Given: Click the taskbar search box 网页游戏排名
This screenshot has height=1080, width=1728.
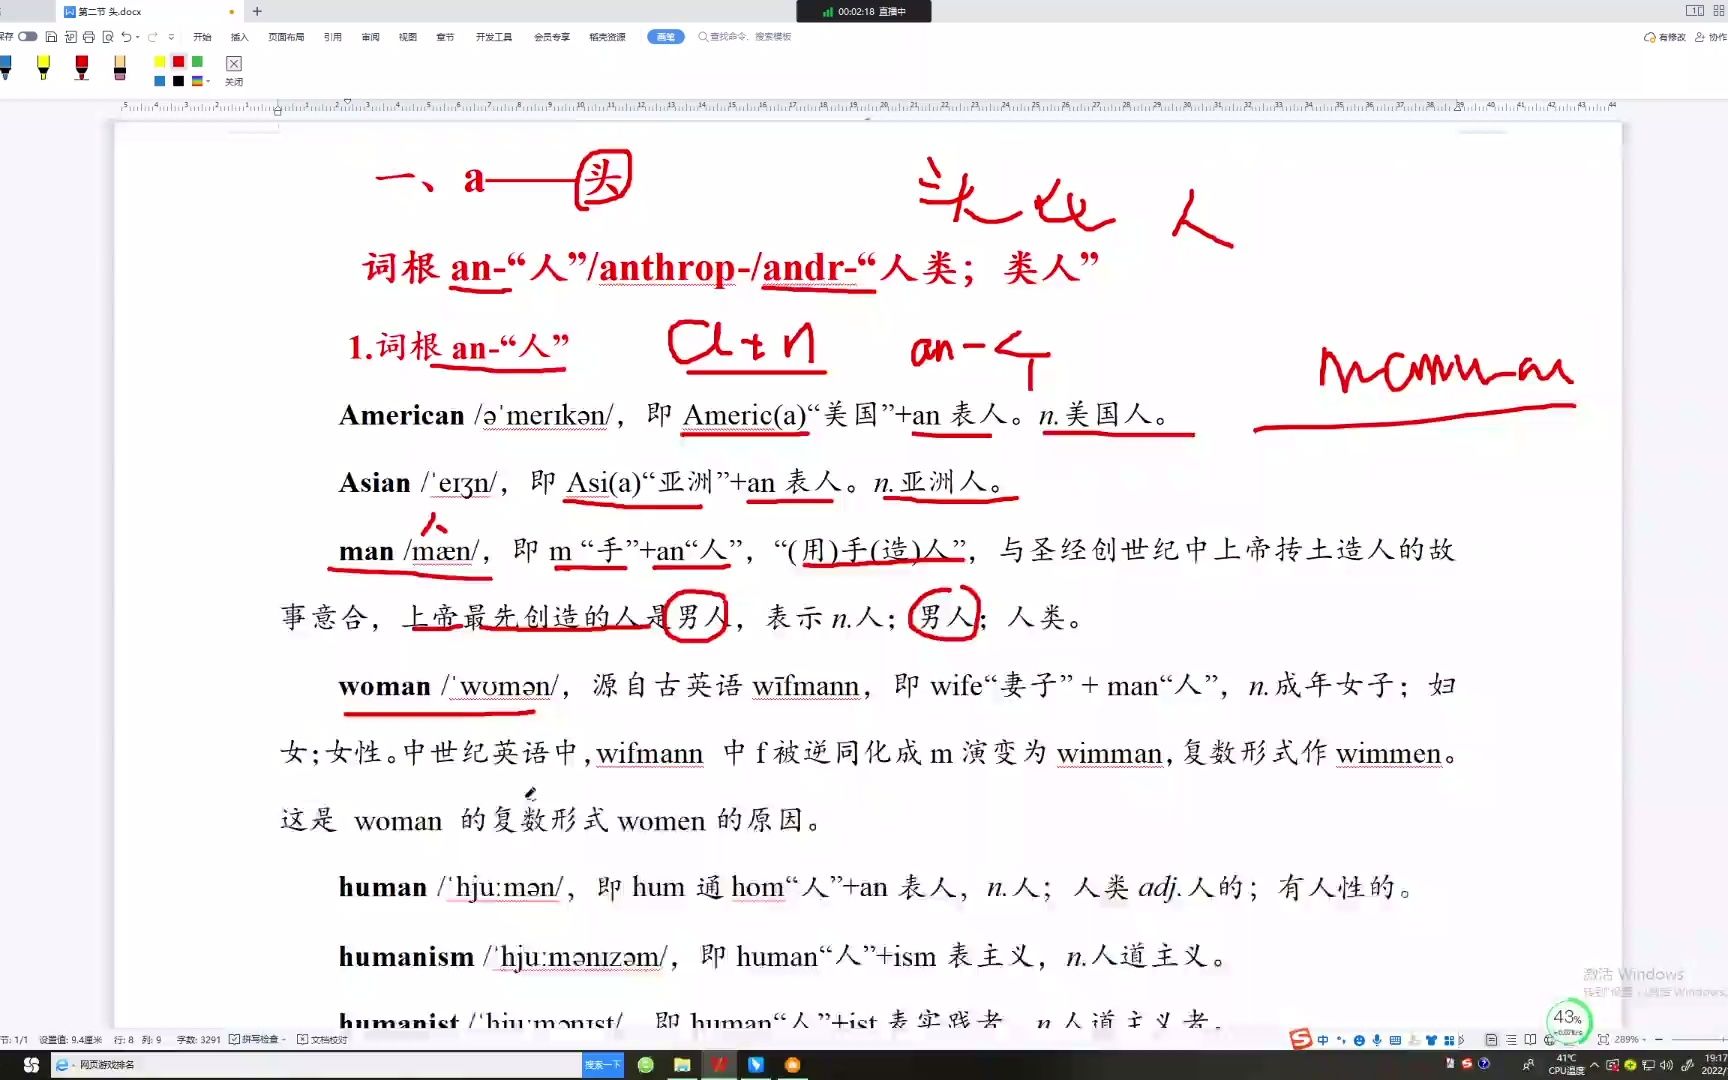Looking at the screenshot, I should pos(316,1065).
